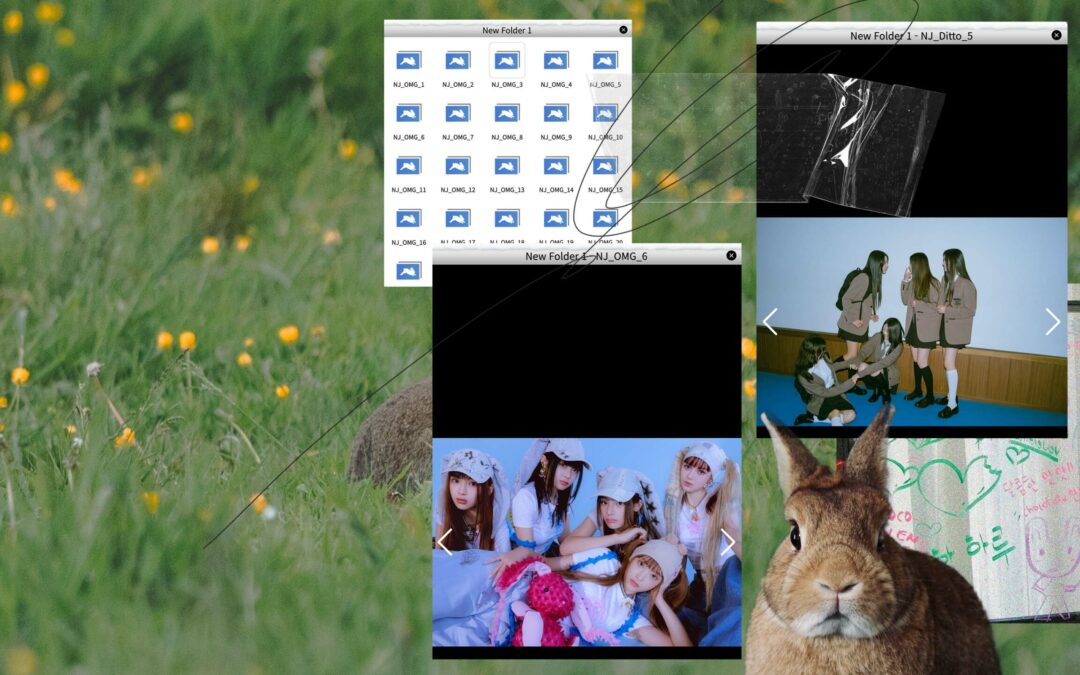
Task: Click the school uniform photo in NJ_Ditto_5
Action: pos(910,320)
